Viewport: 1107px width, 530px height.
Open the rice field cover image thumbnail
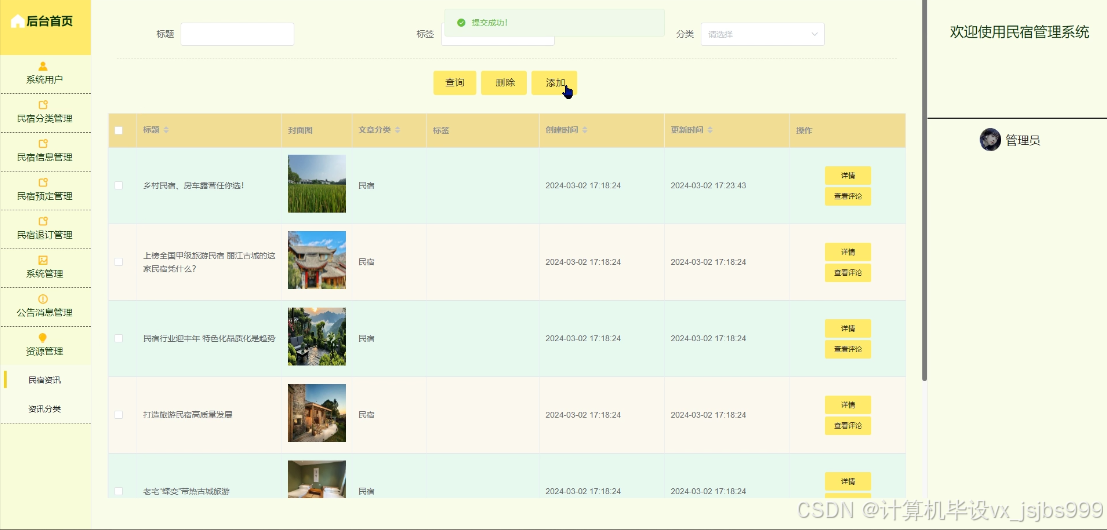317,183
